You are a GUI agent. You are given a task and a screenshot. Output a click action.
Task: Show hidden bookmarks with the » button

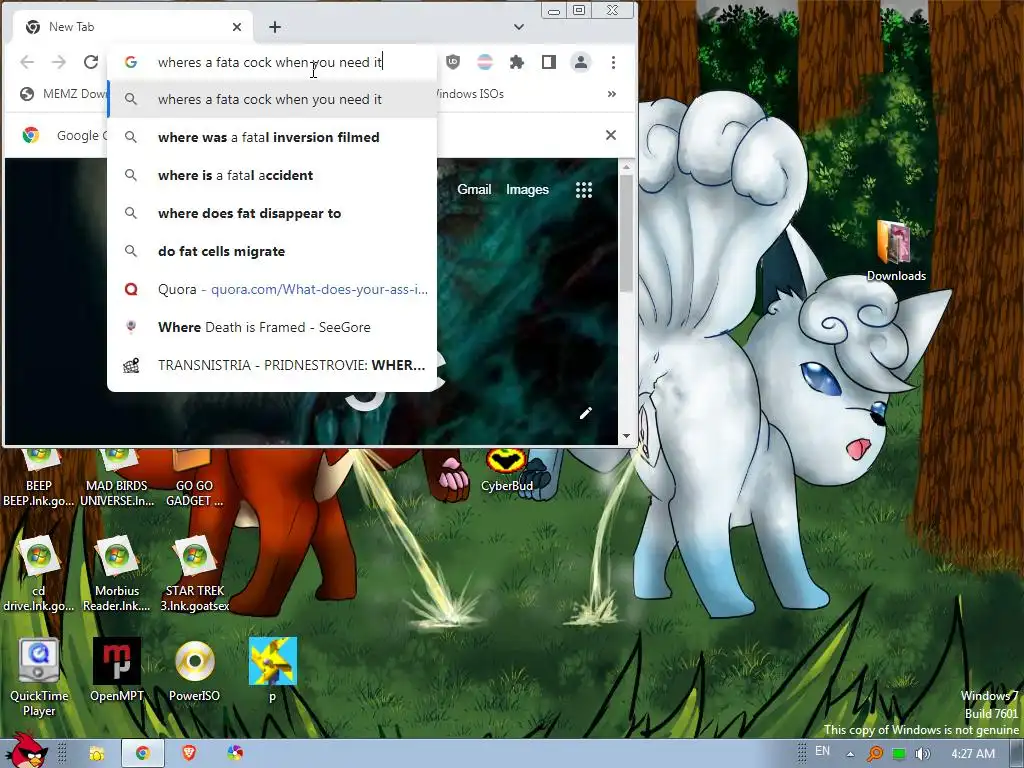click(x=611, y=94)
